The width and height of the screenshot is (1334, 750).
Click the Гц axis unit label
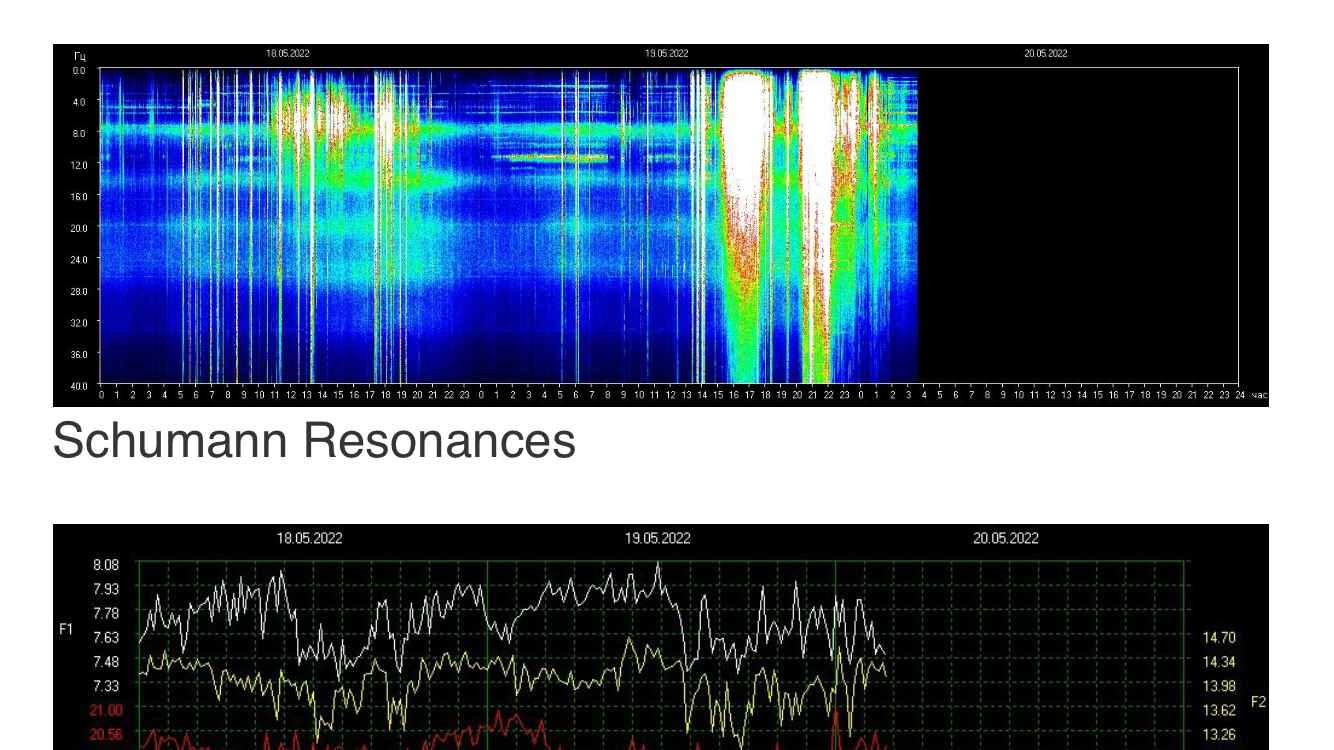click(79, 56)
